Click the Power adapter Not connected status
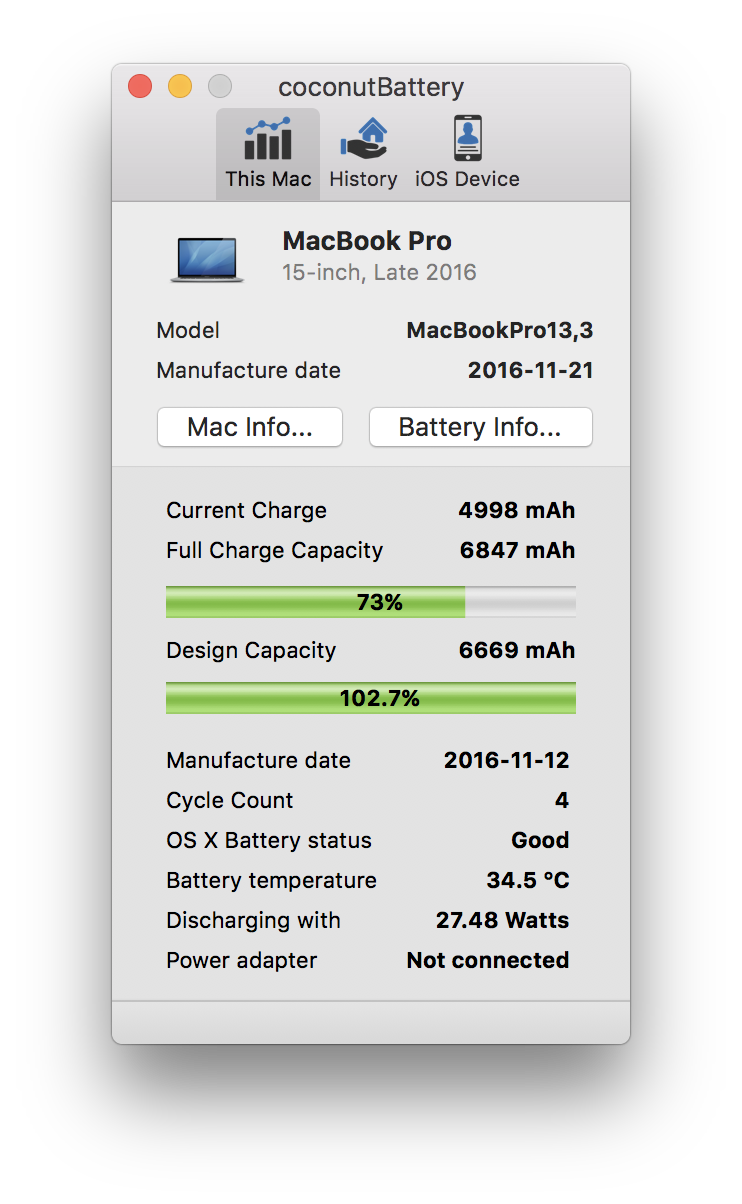 click(488, 960)
